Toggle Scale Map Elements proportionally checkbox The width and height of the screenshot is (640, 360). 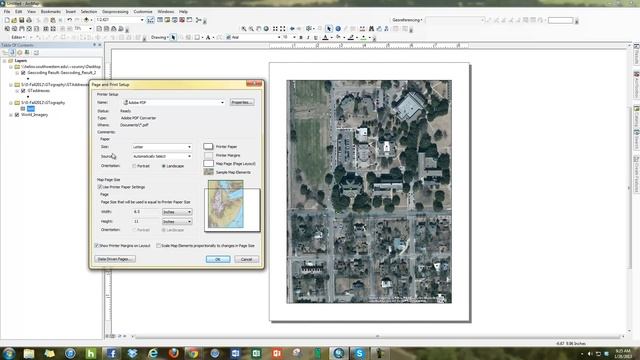tap(158, 246)
